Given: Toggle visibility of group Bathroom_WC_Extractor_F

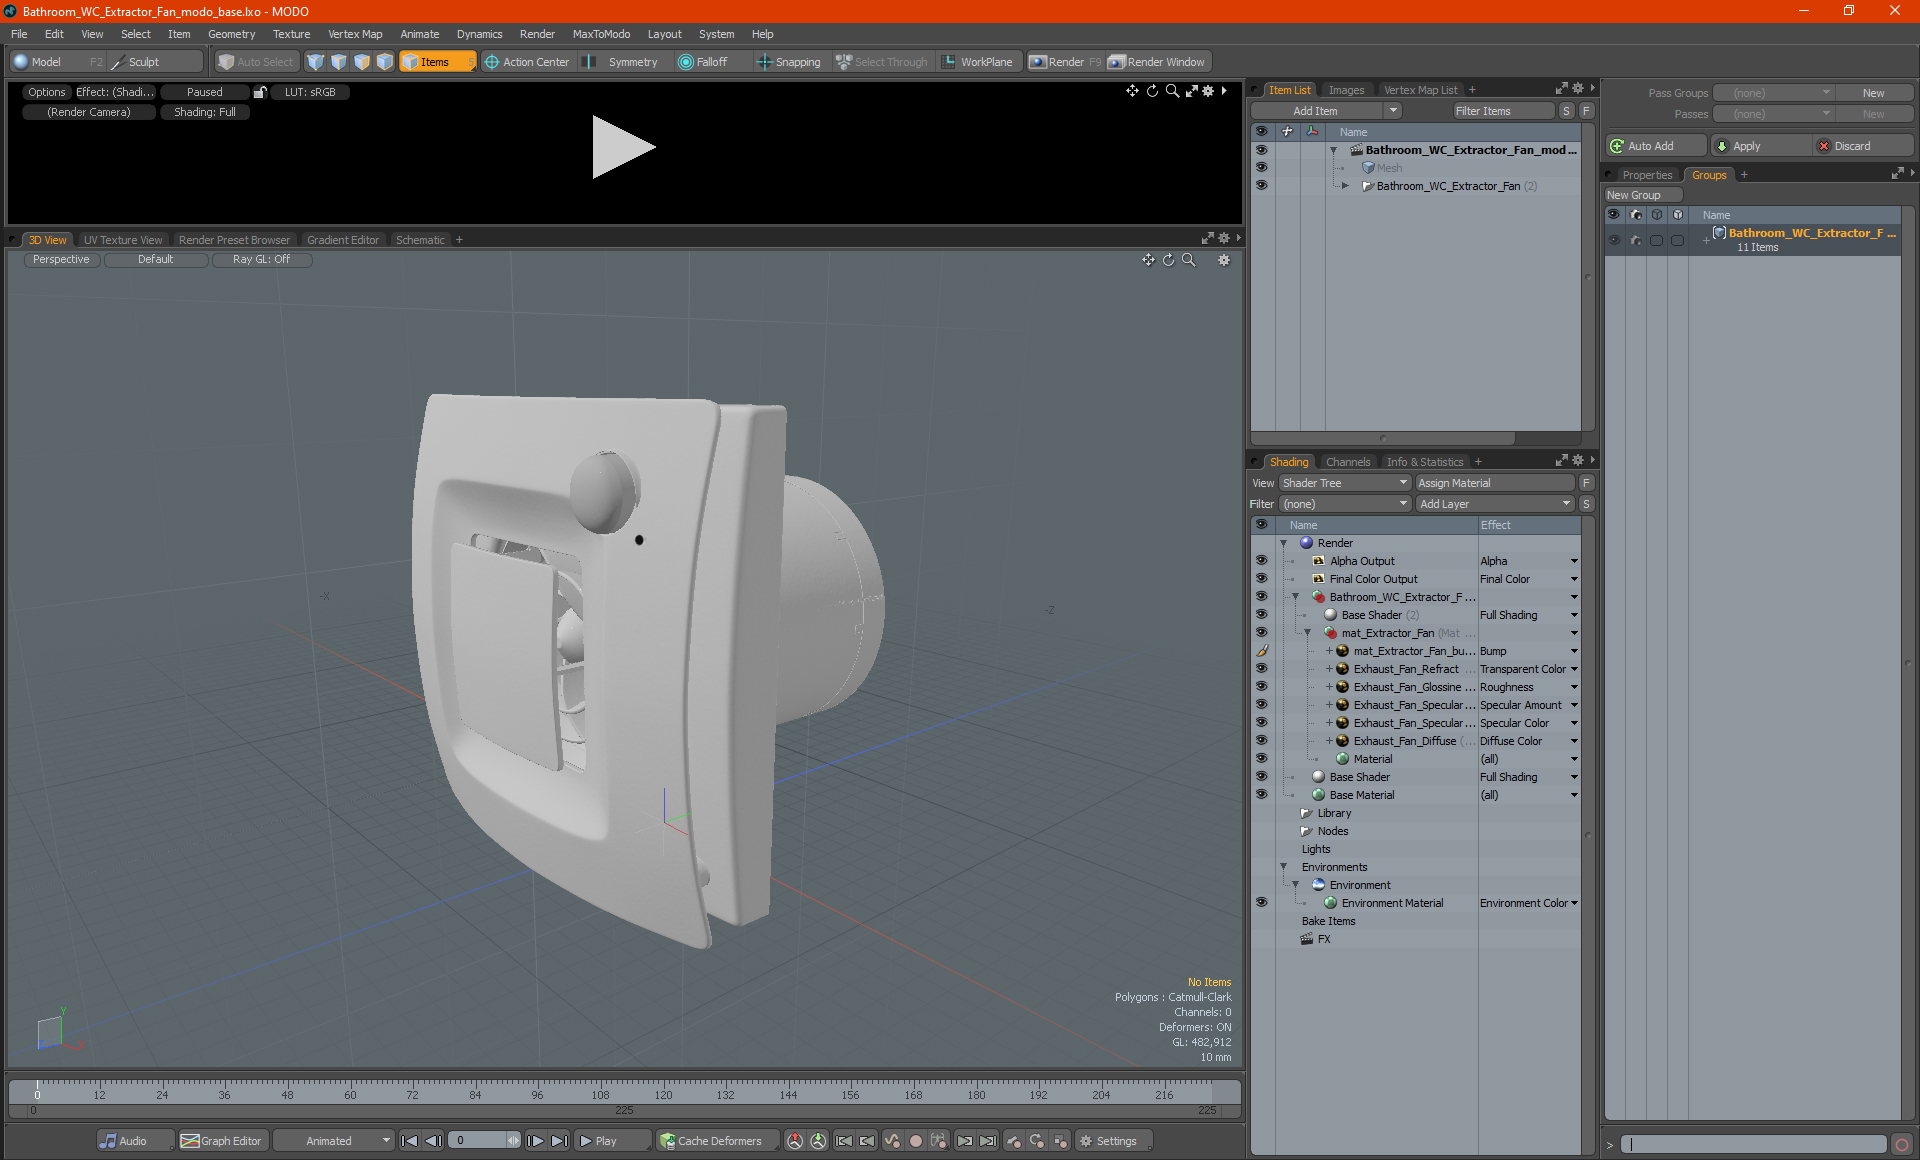Looking at the screenshot, I should [1614, 240].
